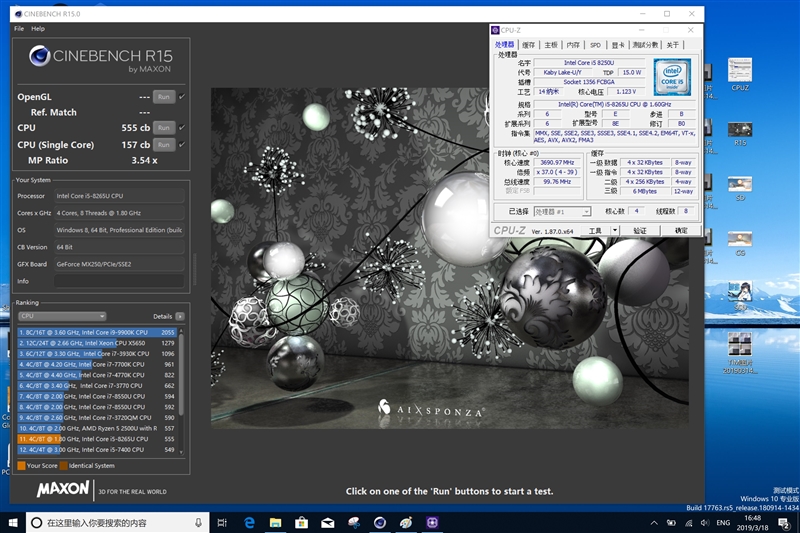Open Microsoft Store from the taskbar
The height and width of the screenshot is (533, 800).
[302, 523]
